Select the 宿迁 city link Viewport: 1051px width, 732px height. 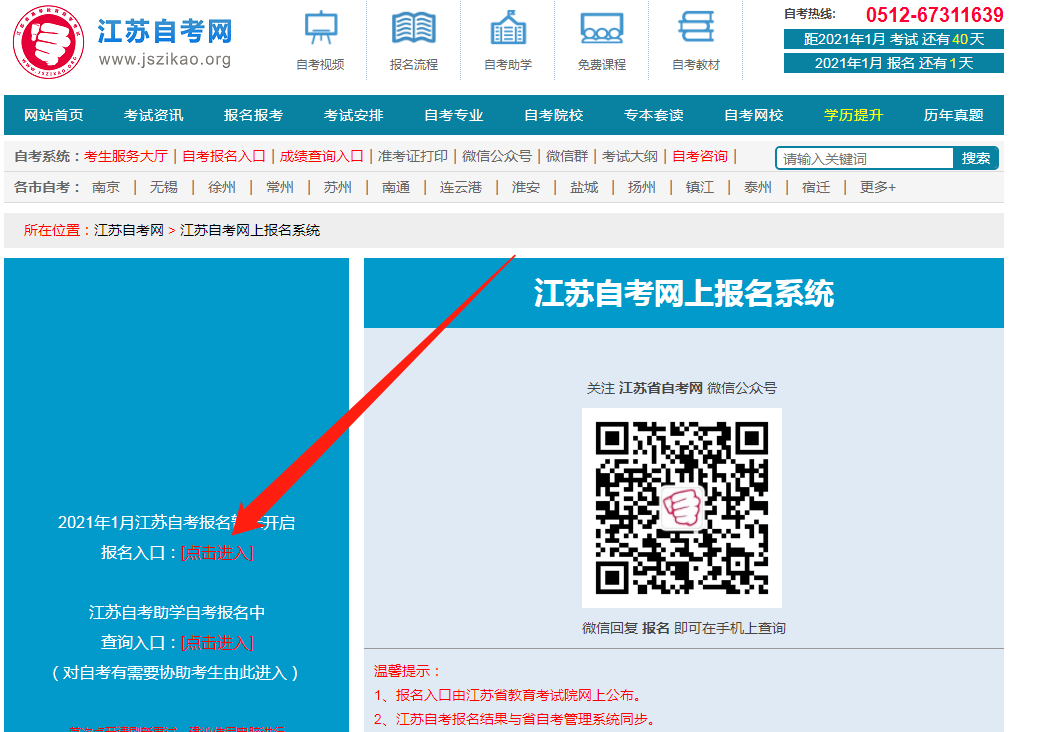tap(816, 187)
